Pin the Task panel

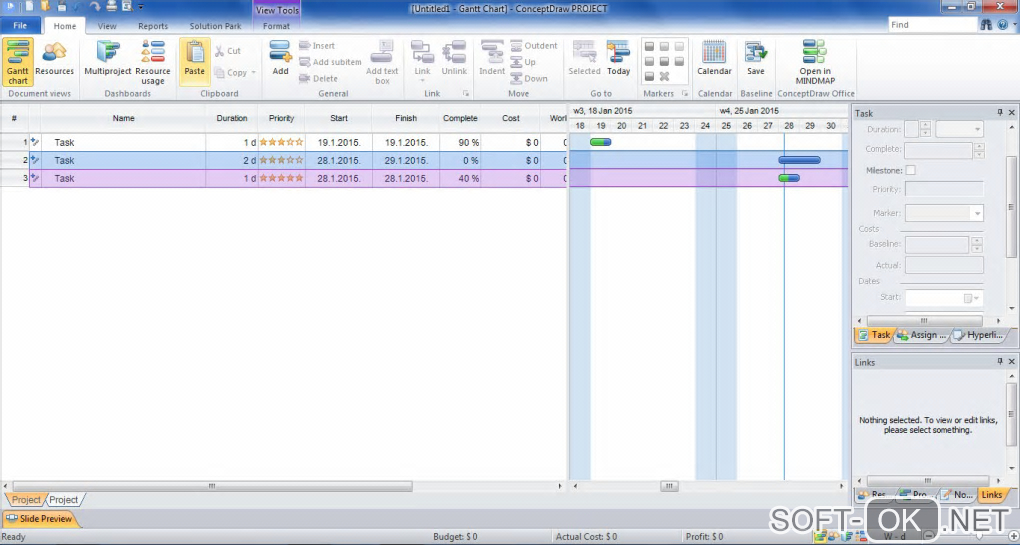[1000, 113]
